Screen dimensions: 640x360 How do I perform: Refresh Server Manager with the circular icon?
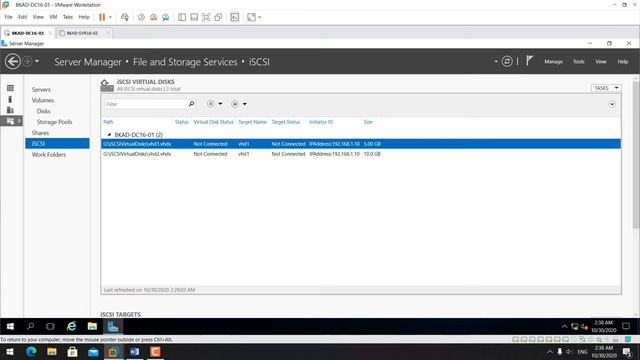tap(507, 62)
